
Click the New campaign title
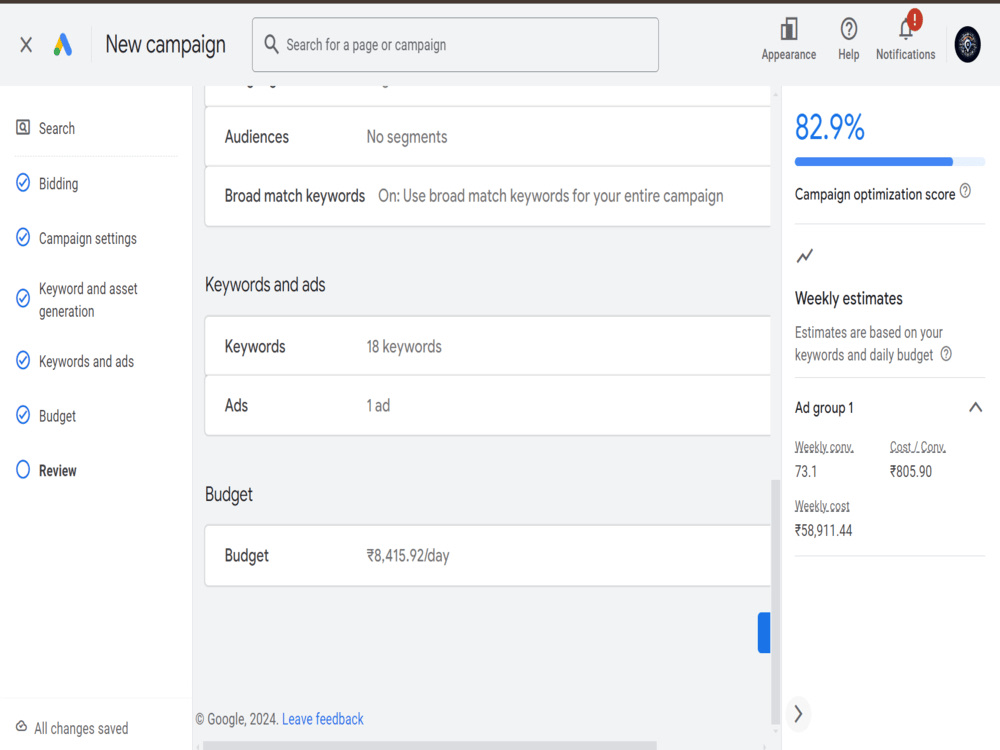point(165,45)
